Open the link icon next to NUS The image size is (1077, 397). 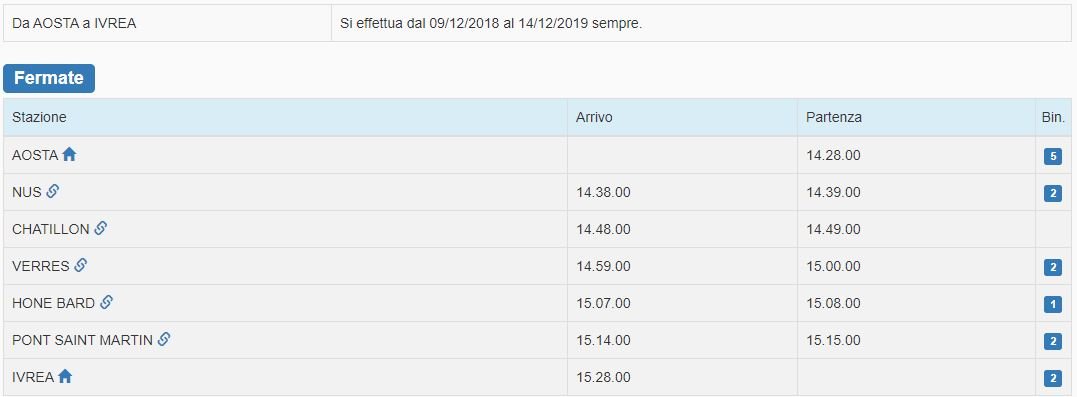52,192
